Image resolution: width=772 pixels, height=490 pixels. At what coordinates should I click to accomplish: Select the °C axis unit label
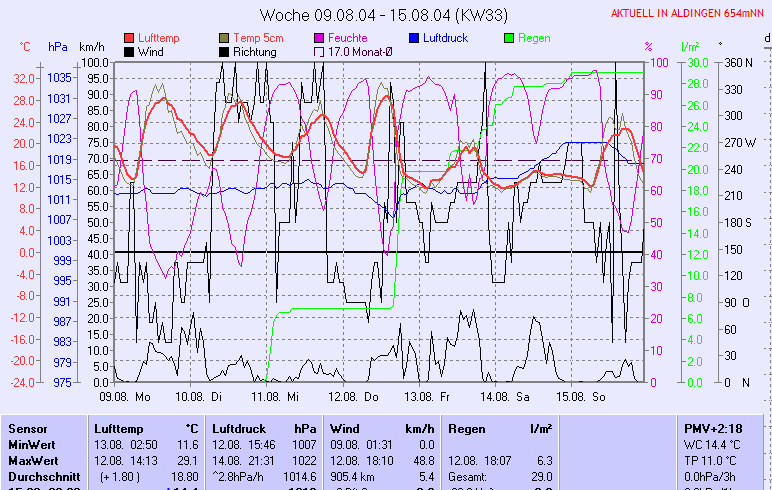pyautogui.click(x=25, y=47)
